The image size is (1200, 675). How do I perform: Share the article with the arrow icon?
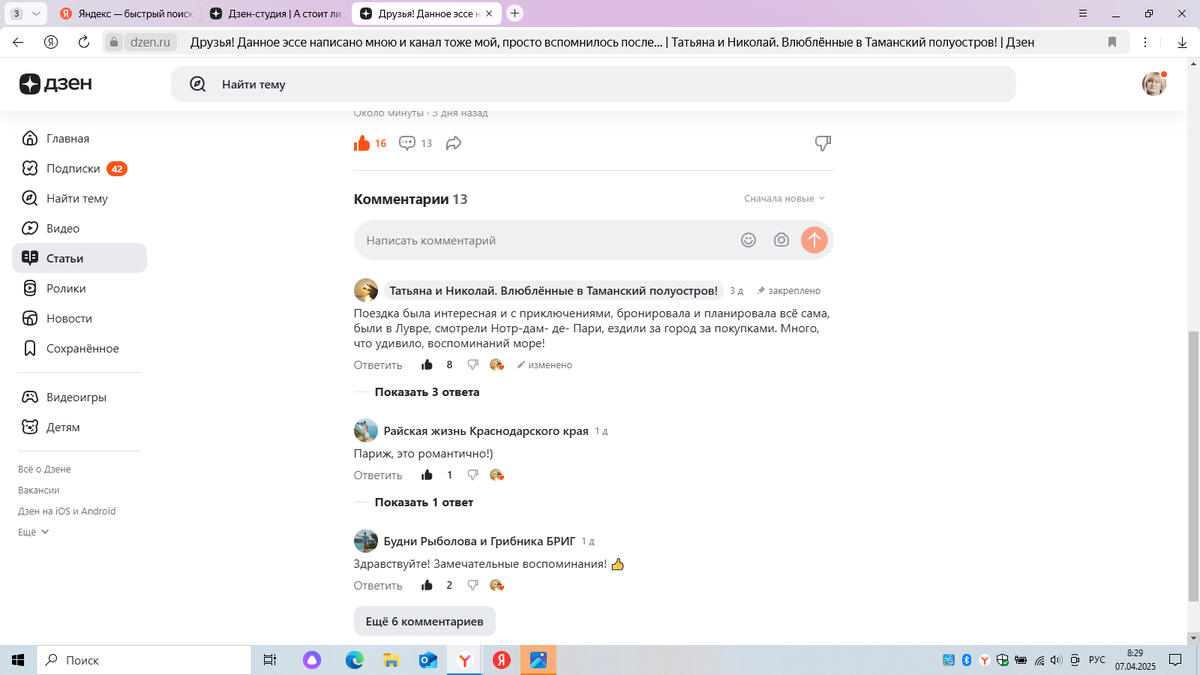click(453, 143)
